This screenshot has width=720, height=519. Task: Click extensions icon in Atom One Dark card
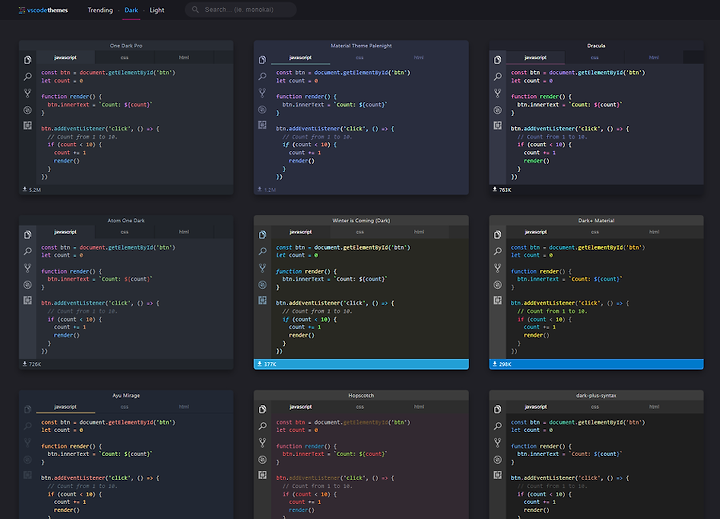pos(28,300)
